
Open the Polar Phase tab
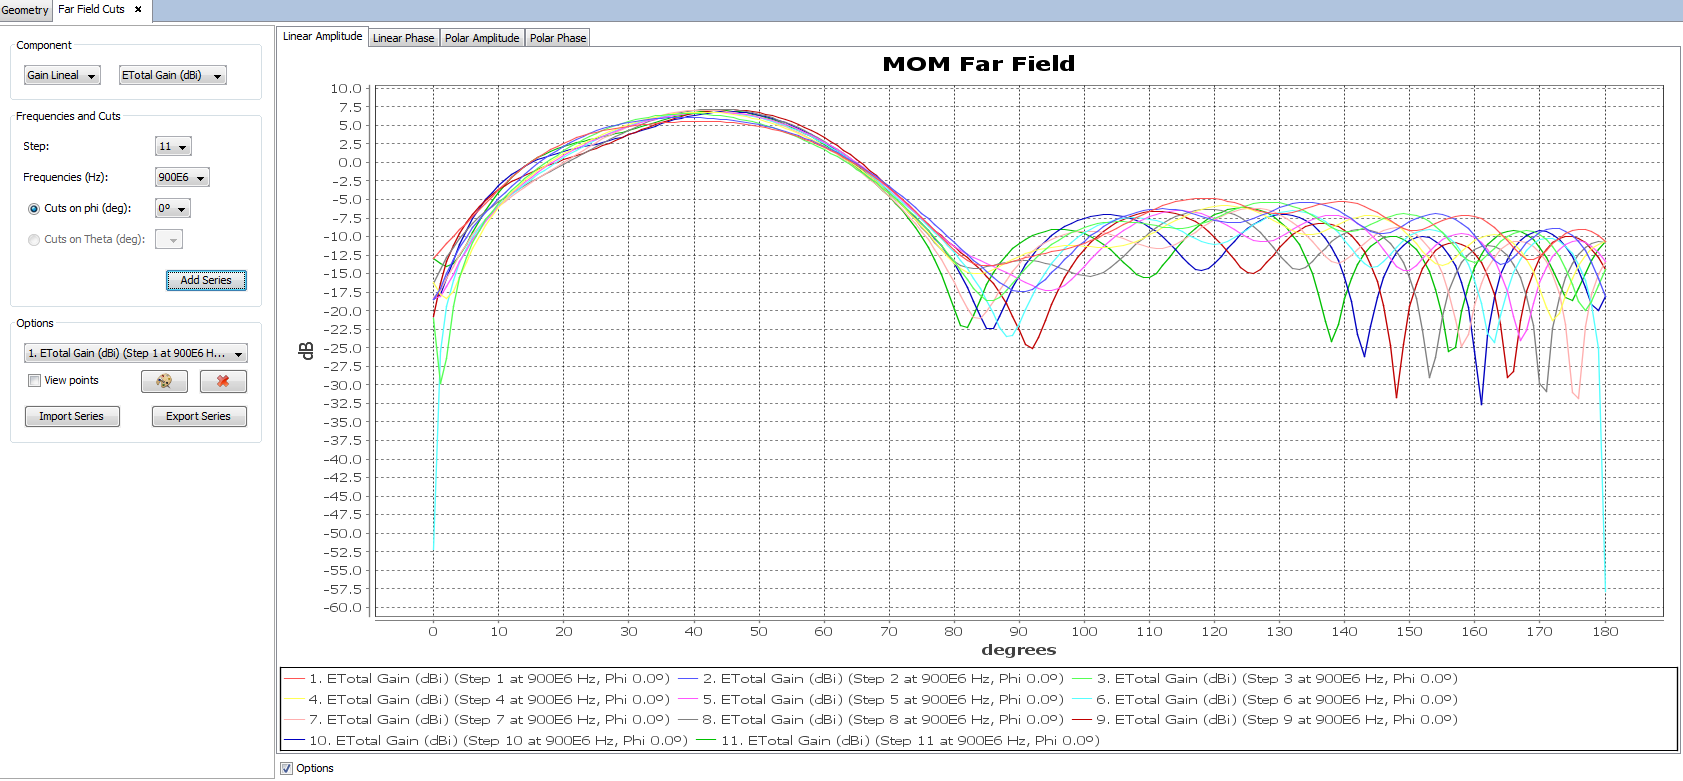557,38
